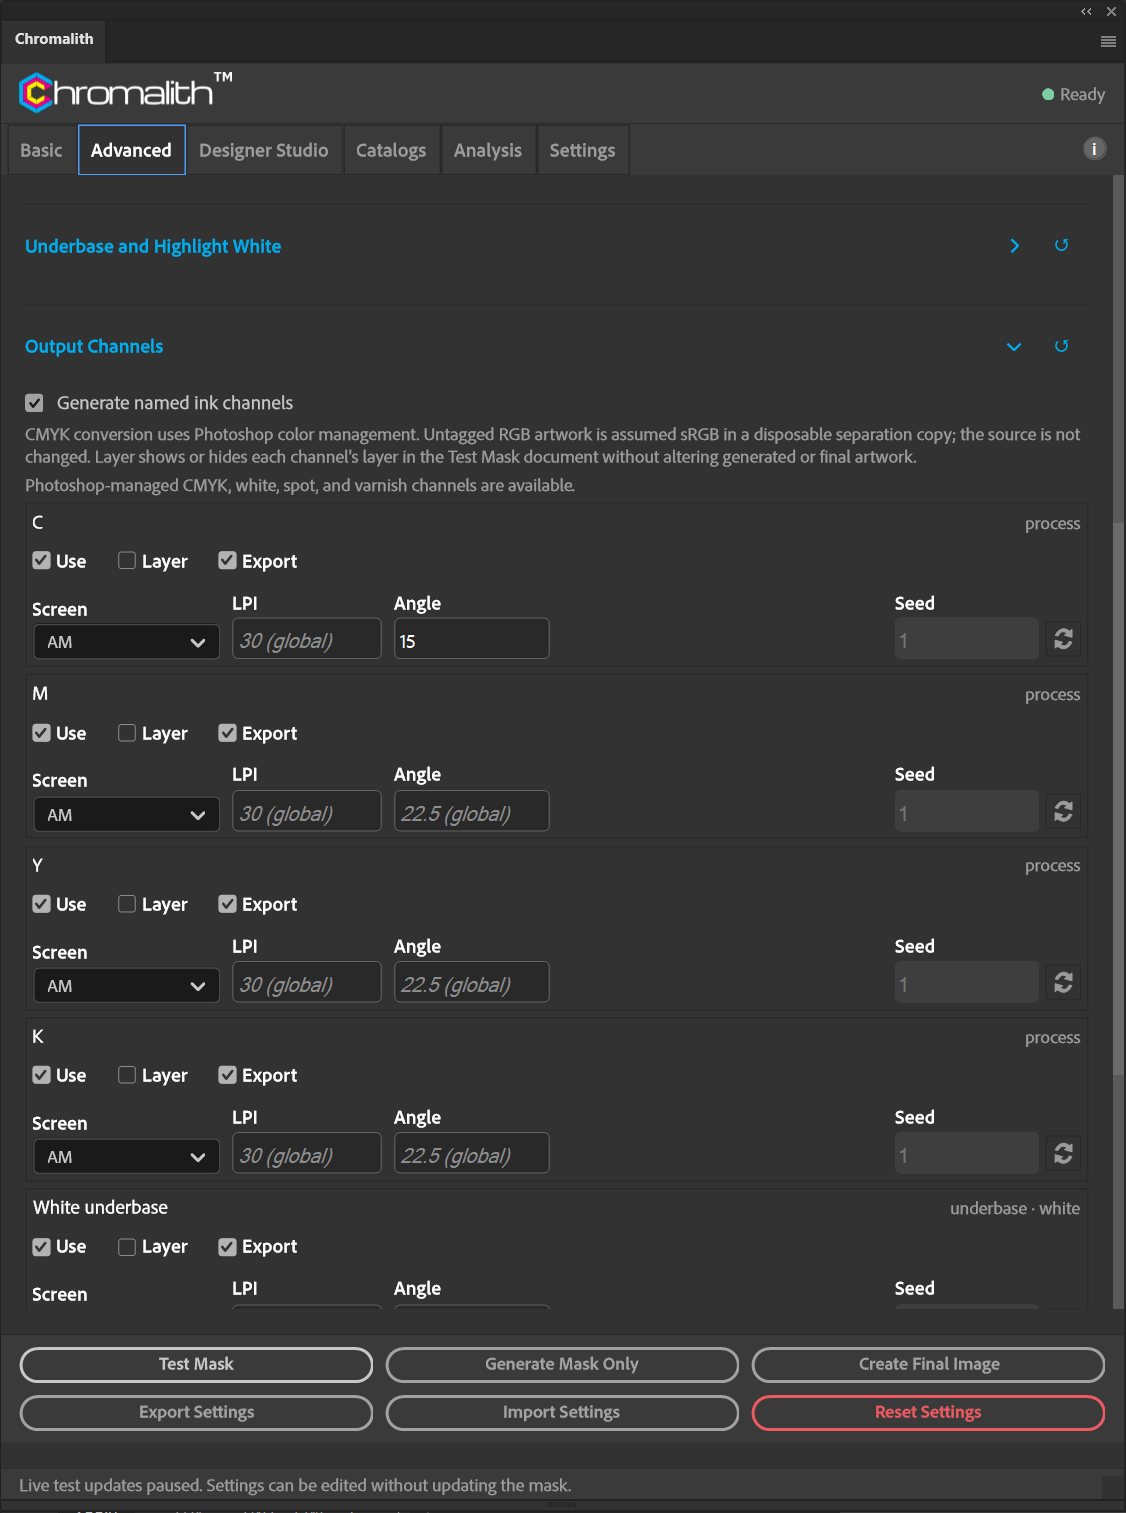Open Screen dropdown for channel K
Viewport: 1126px width, 1513px height.
[126, 1156]
